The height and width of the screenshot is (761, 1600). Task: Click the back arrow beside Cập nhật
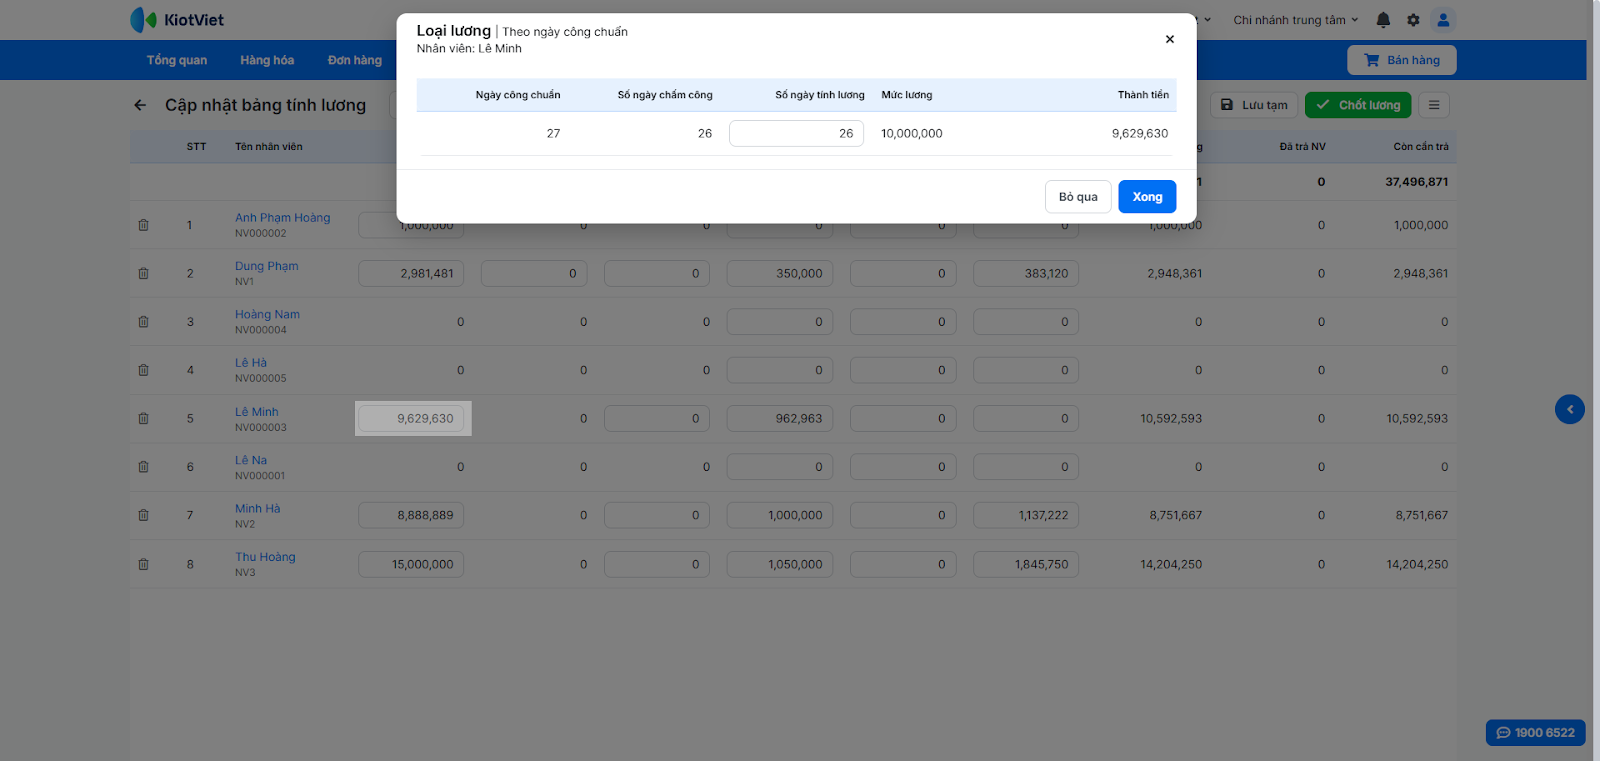pyautogui.click(x=140, y=105)
